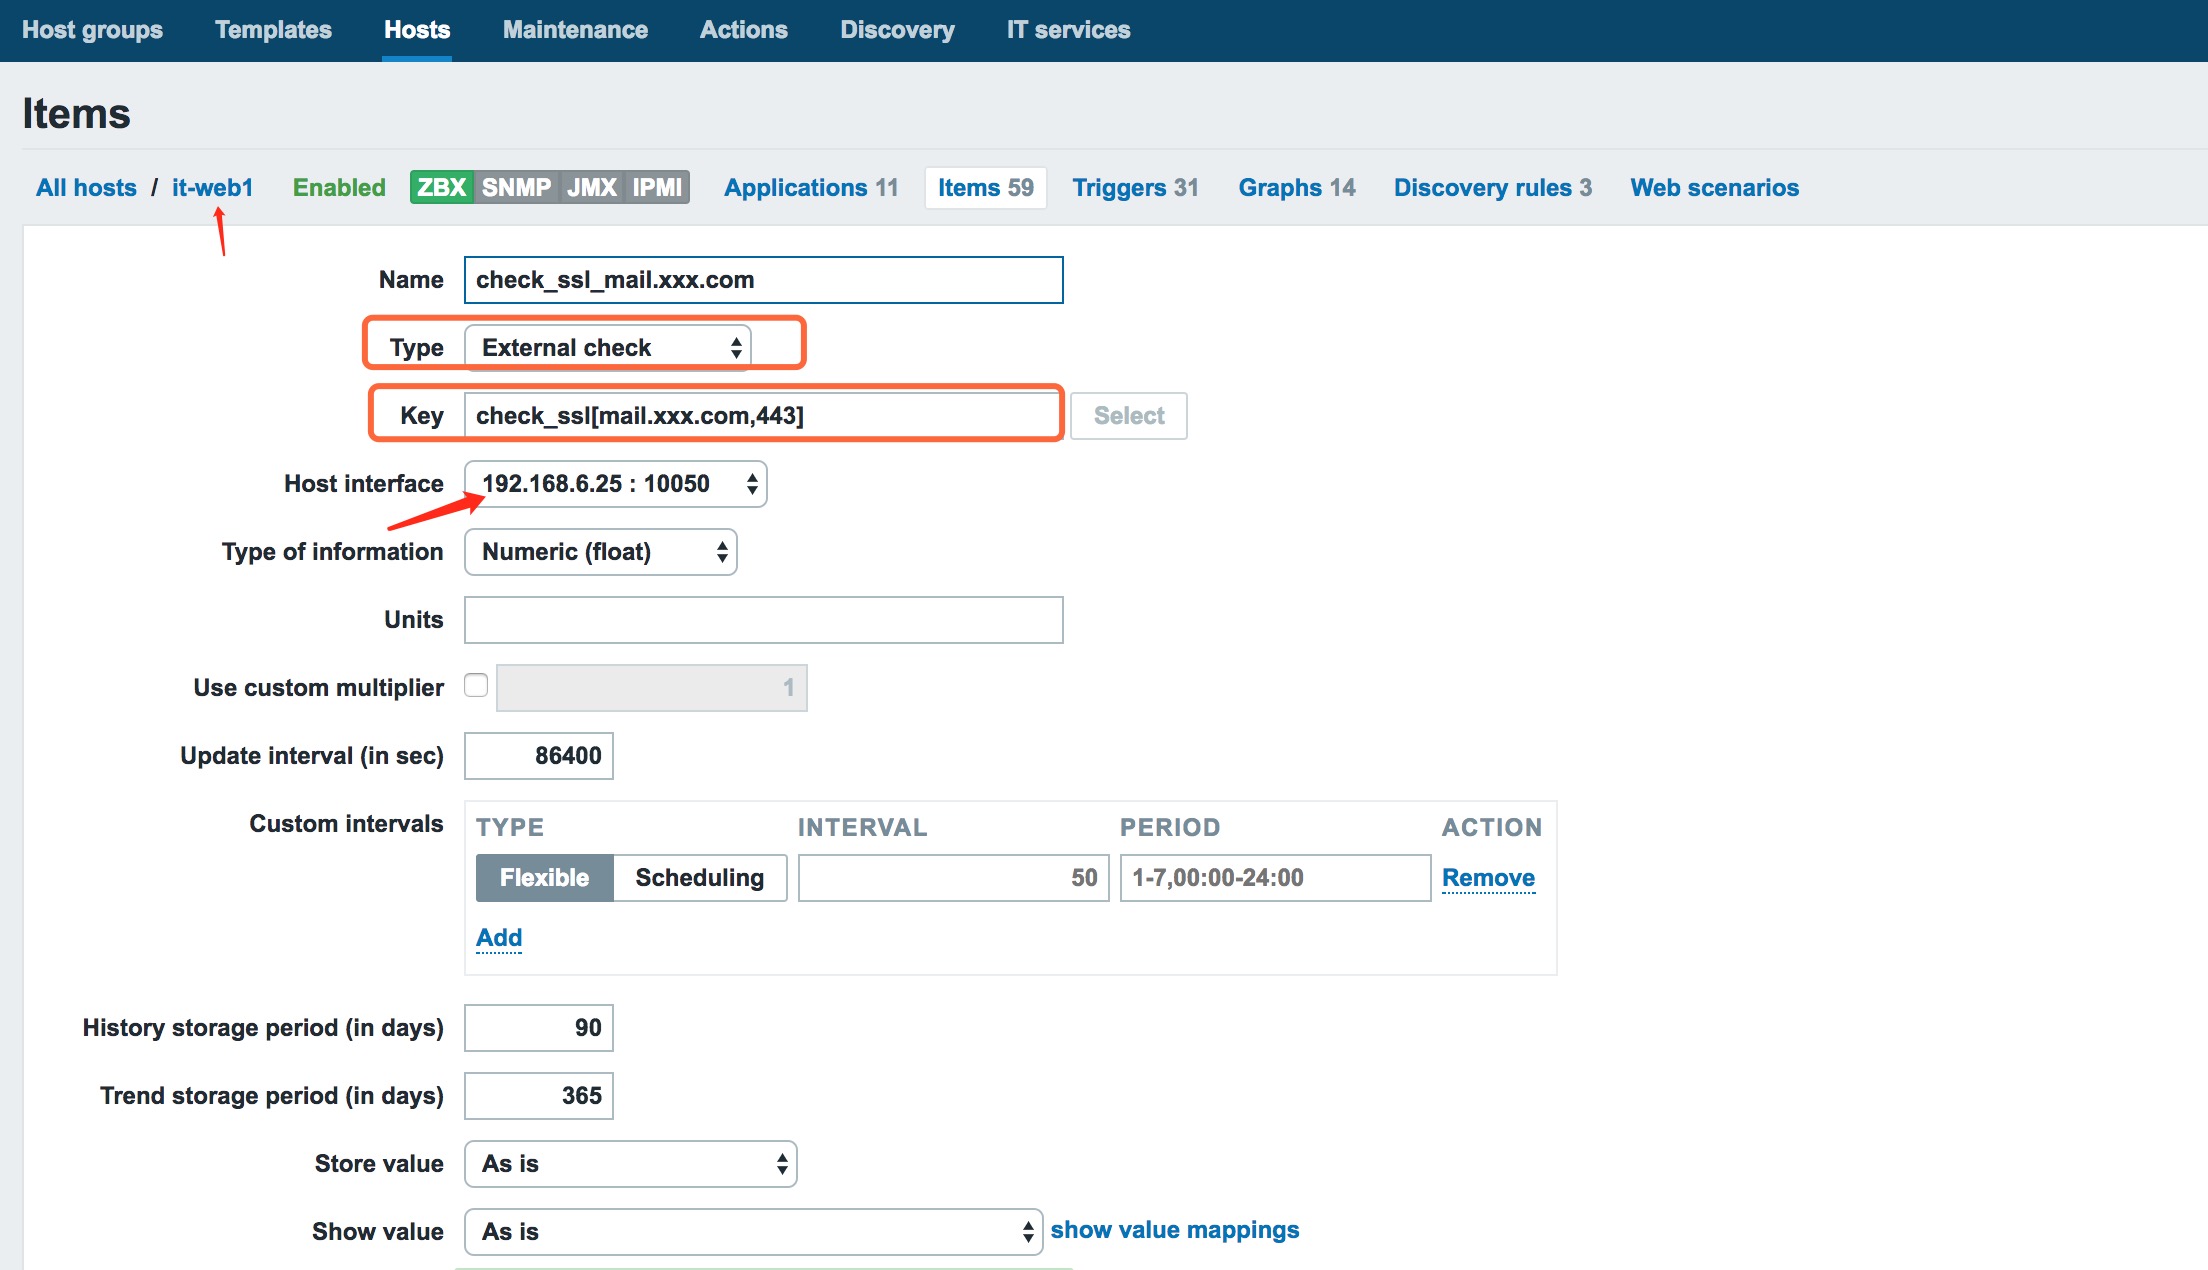Open the Actions menu
Image resolution: width=2208 pixels, height=1270 pixels.
point(743,30)
